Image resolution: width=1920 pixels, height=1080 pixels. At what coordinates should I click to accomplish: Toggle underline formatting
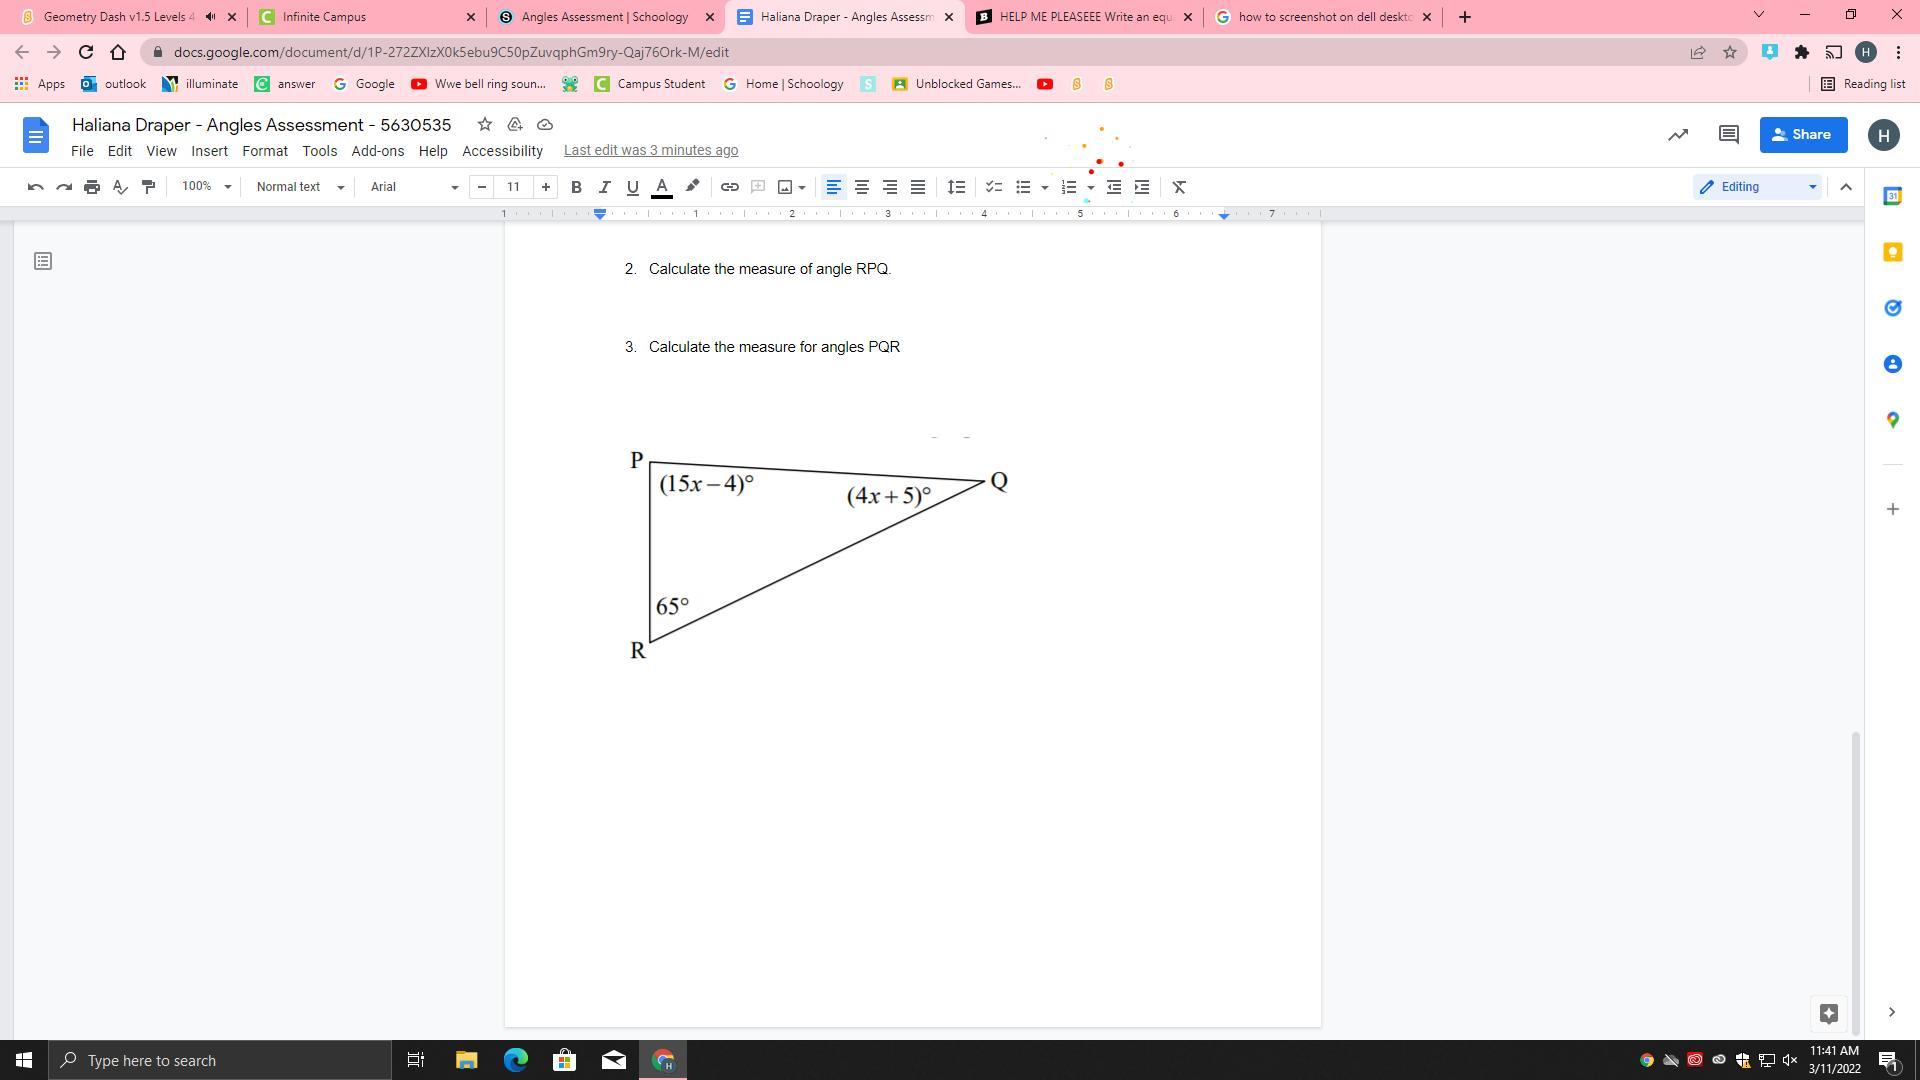pos(632,187)
